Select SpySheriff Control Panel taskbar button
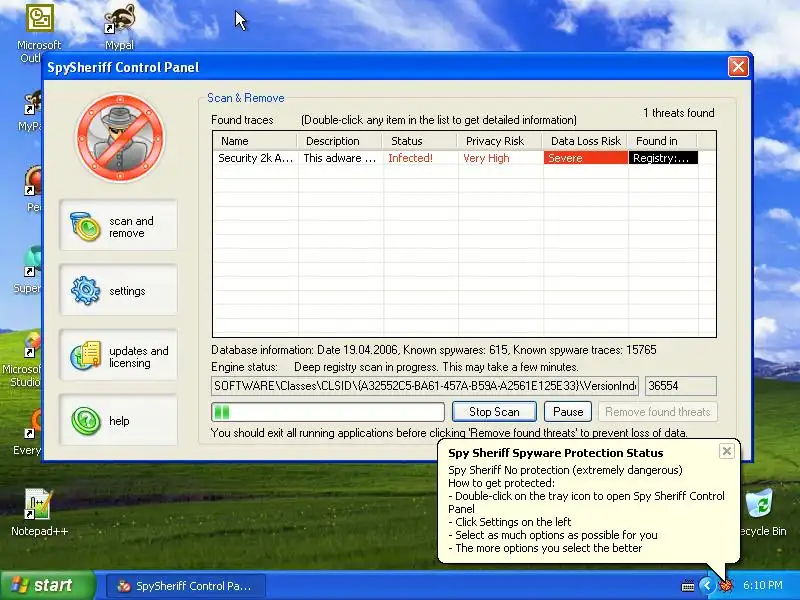Screen dimensions: 800x600 (x=186, y=586)
